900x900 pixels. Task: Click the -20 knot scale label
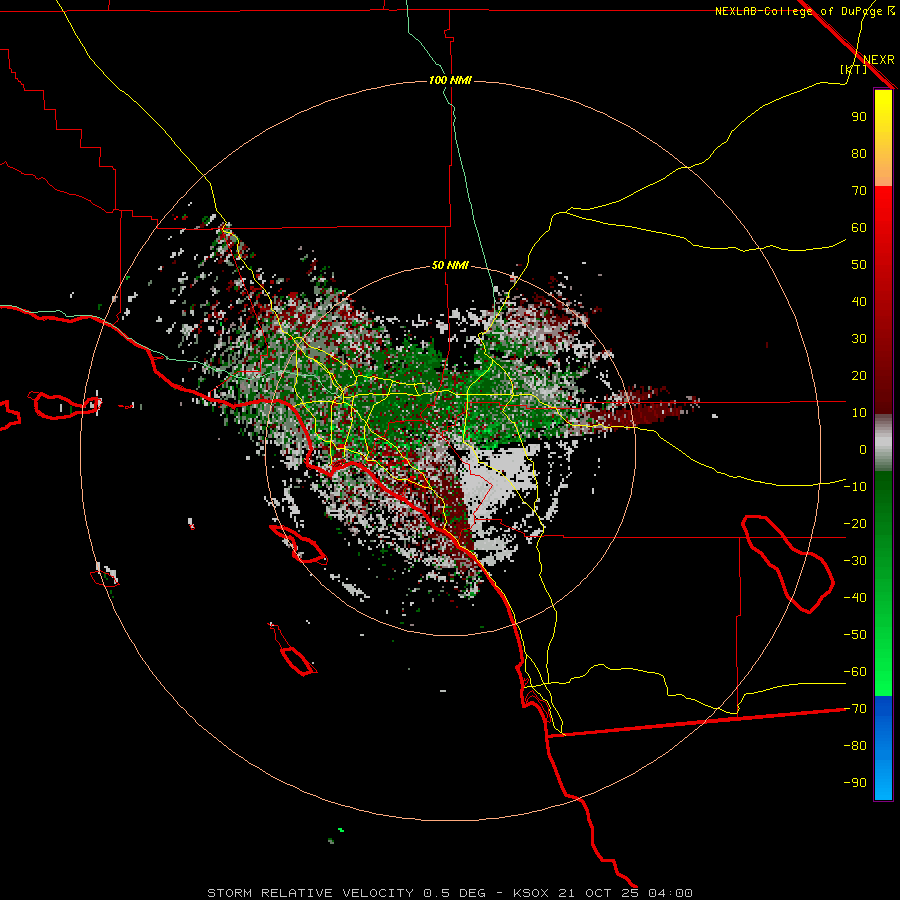pos(855,524)
